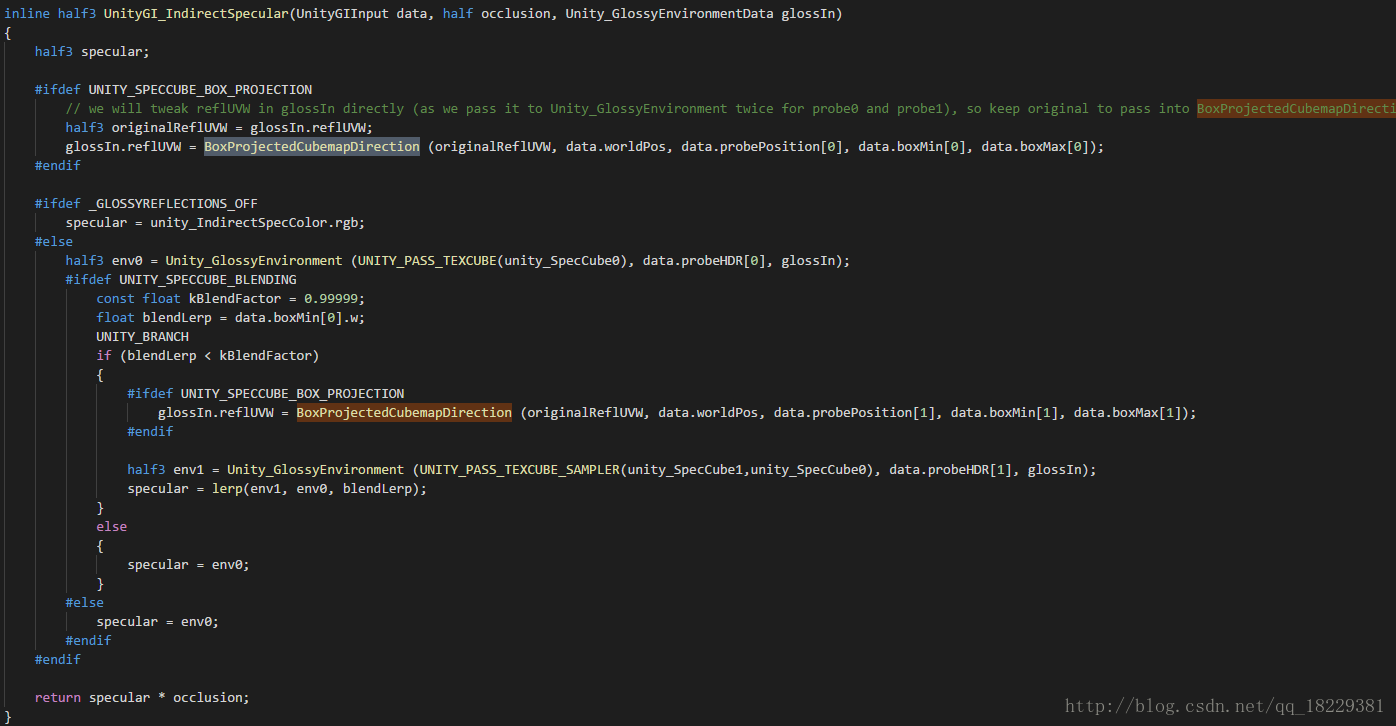Click the 'if (blendLerp < kBlendFactor)' condition
The image size is (1396, 726).
(x=208, y=356)
